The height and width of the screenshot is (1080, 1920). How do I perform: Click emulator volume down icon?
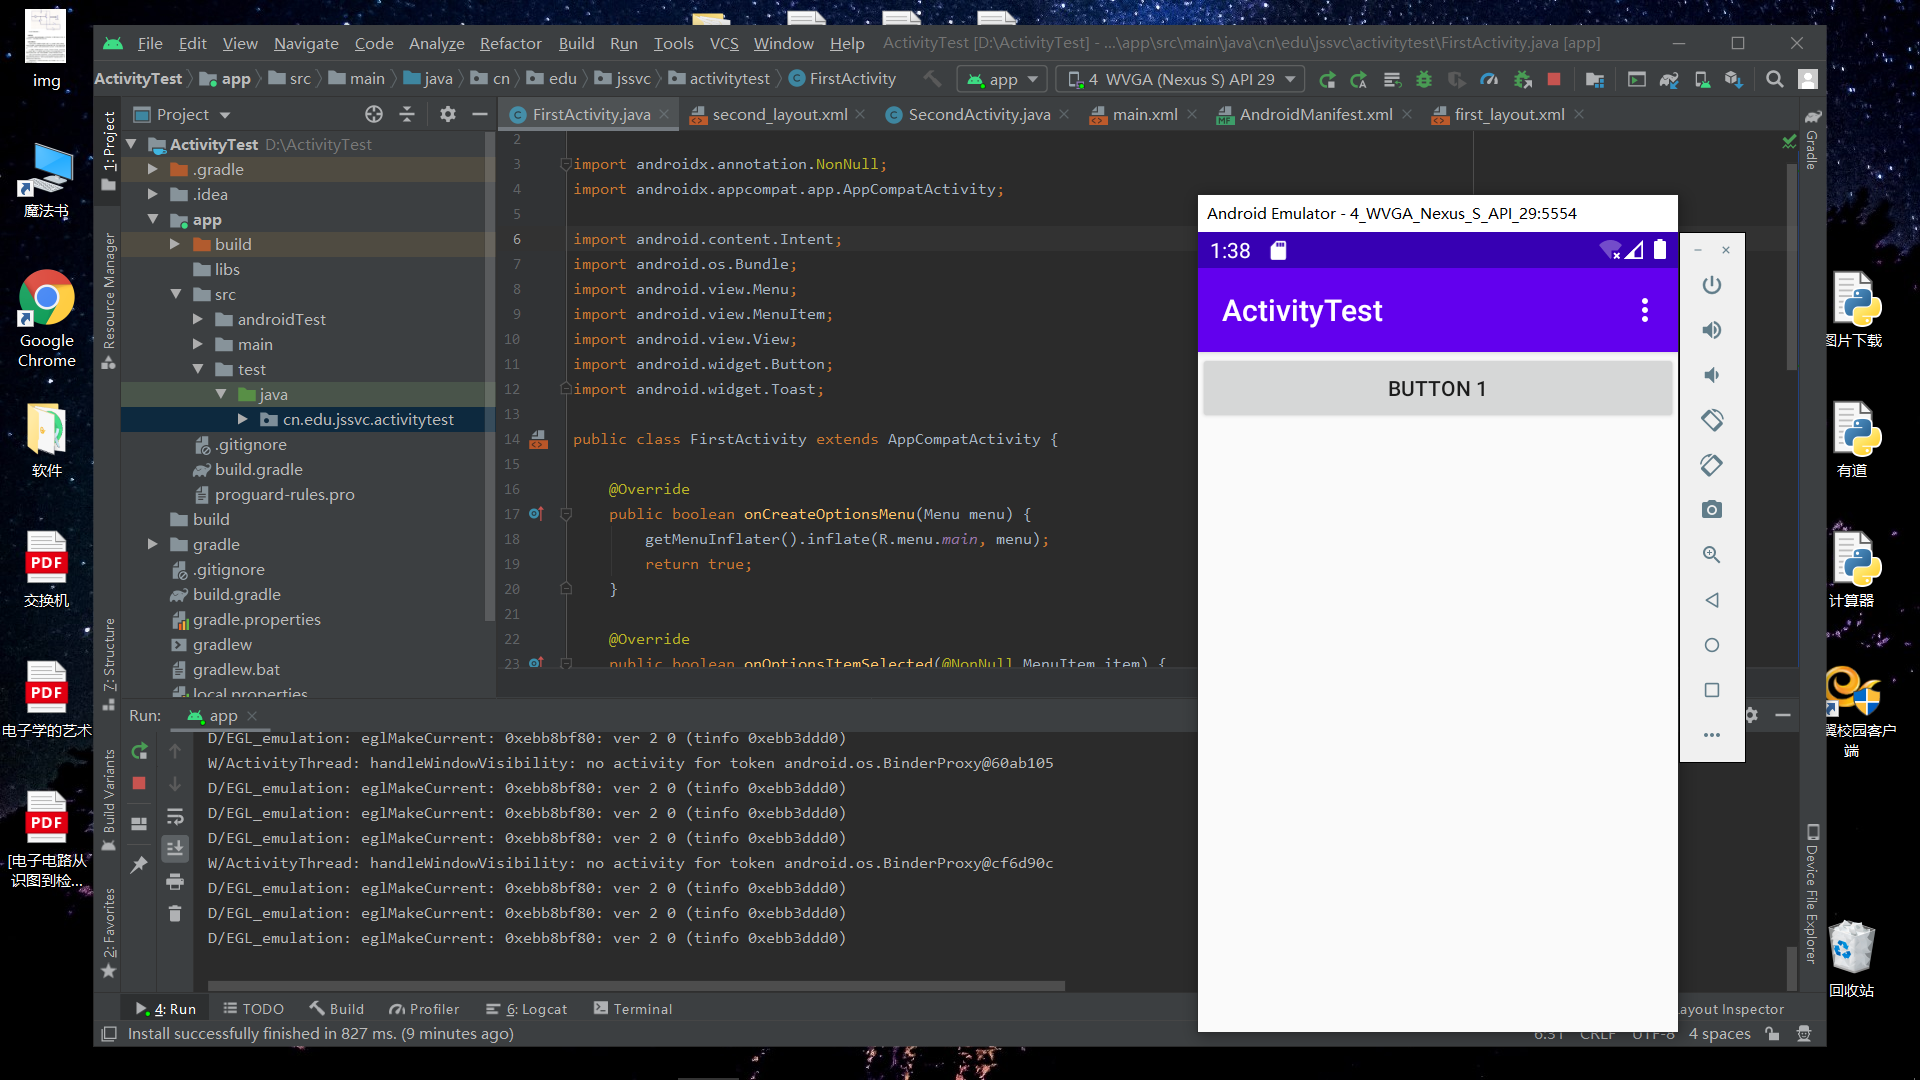coord(1712,375)
